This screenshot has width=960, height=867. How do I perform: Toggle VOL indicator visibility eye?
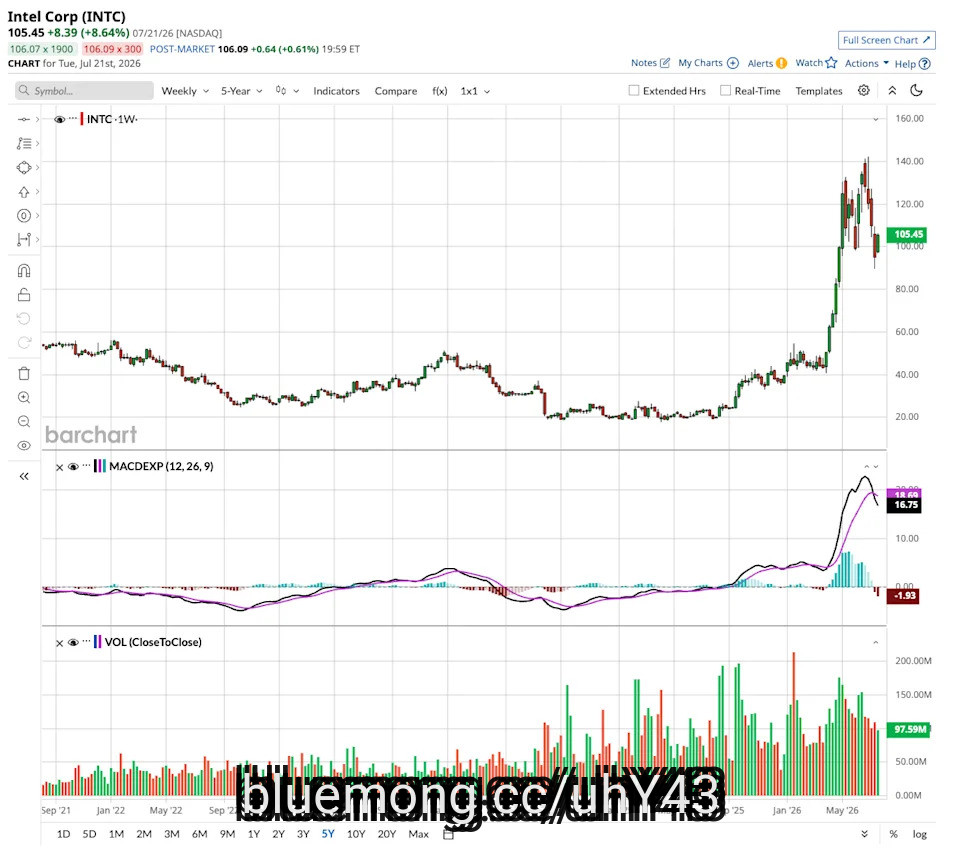(x=73, y=642)
